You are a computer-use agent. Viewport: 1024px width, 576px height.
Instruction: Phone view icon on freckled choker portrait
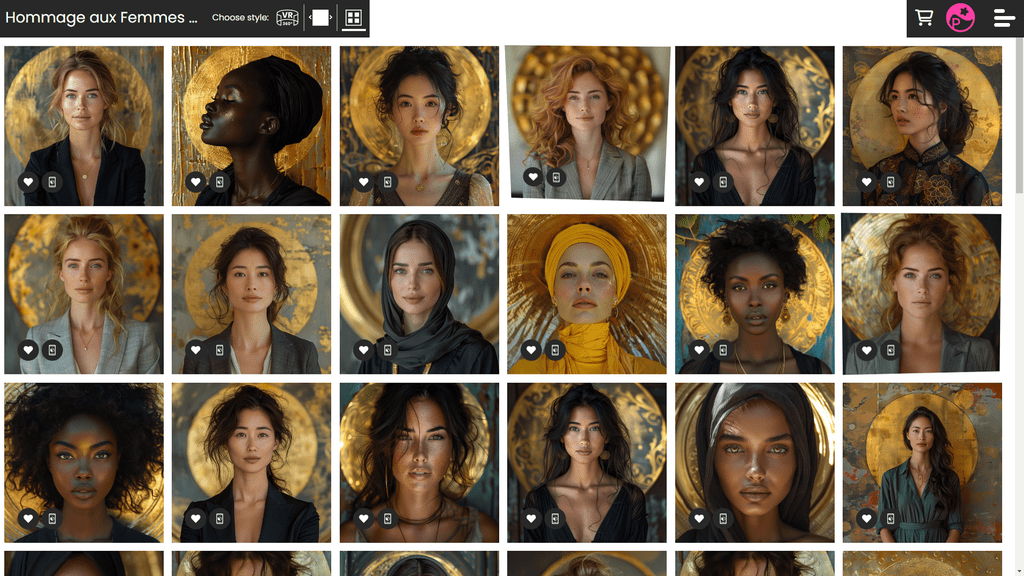click(x=388, y=519)
